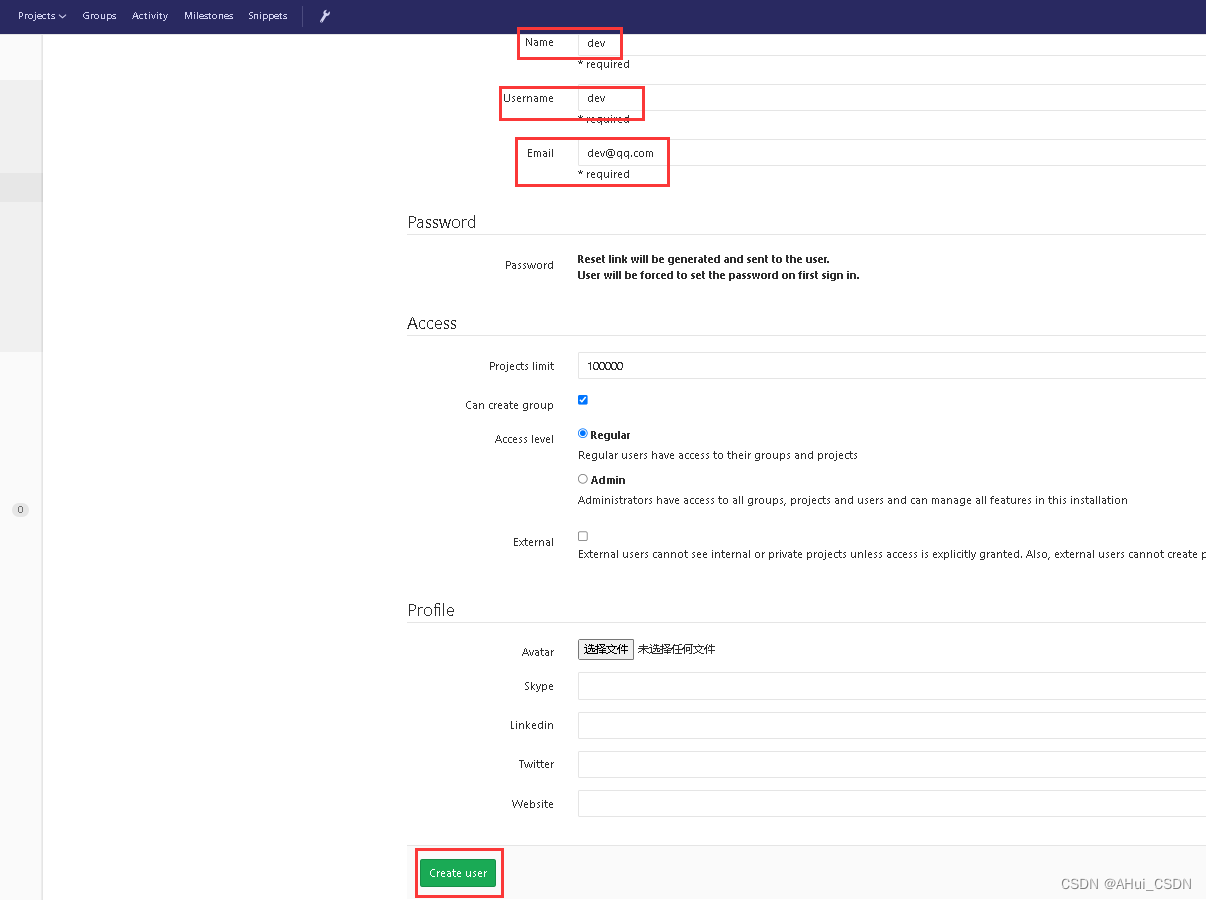The height and width of the screenshot is (900, 1206).
Task: Click into the Name field containing dev
Action: pyautogui.click(x=892, y=43)
